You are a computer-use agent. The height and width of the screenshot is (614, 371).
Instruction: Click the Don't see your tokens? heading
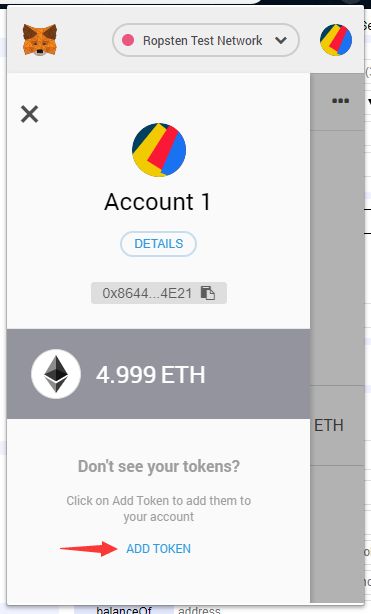[159, 466]
